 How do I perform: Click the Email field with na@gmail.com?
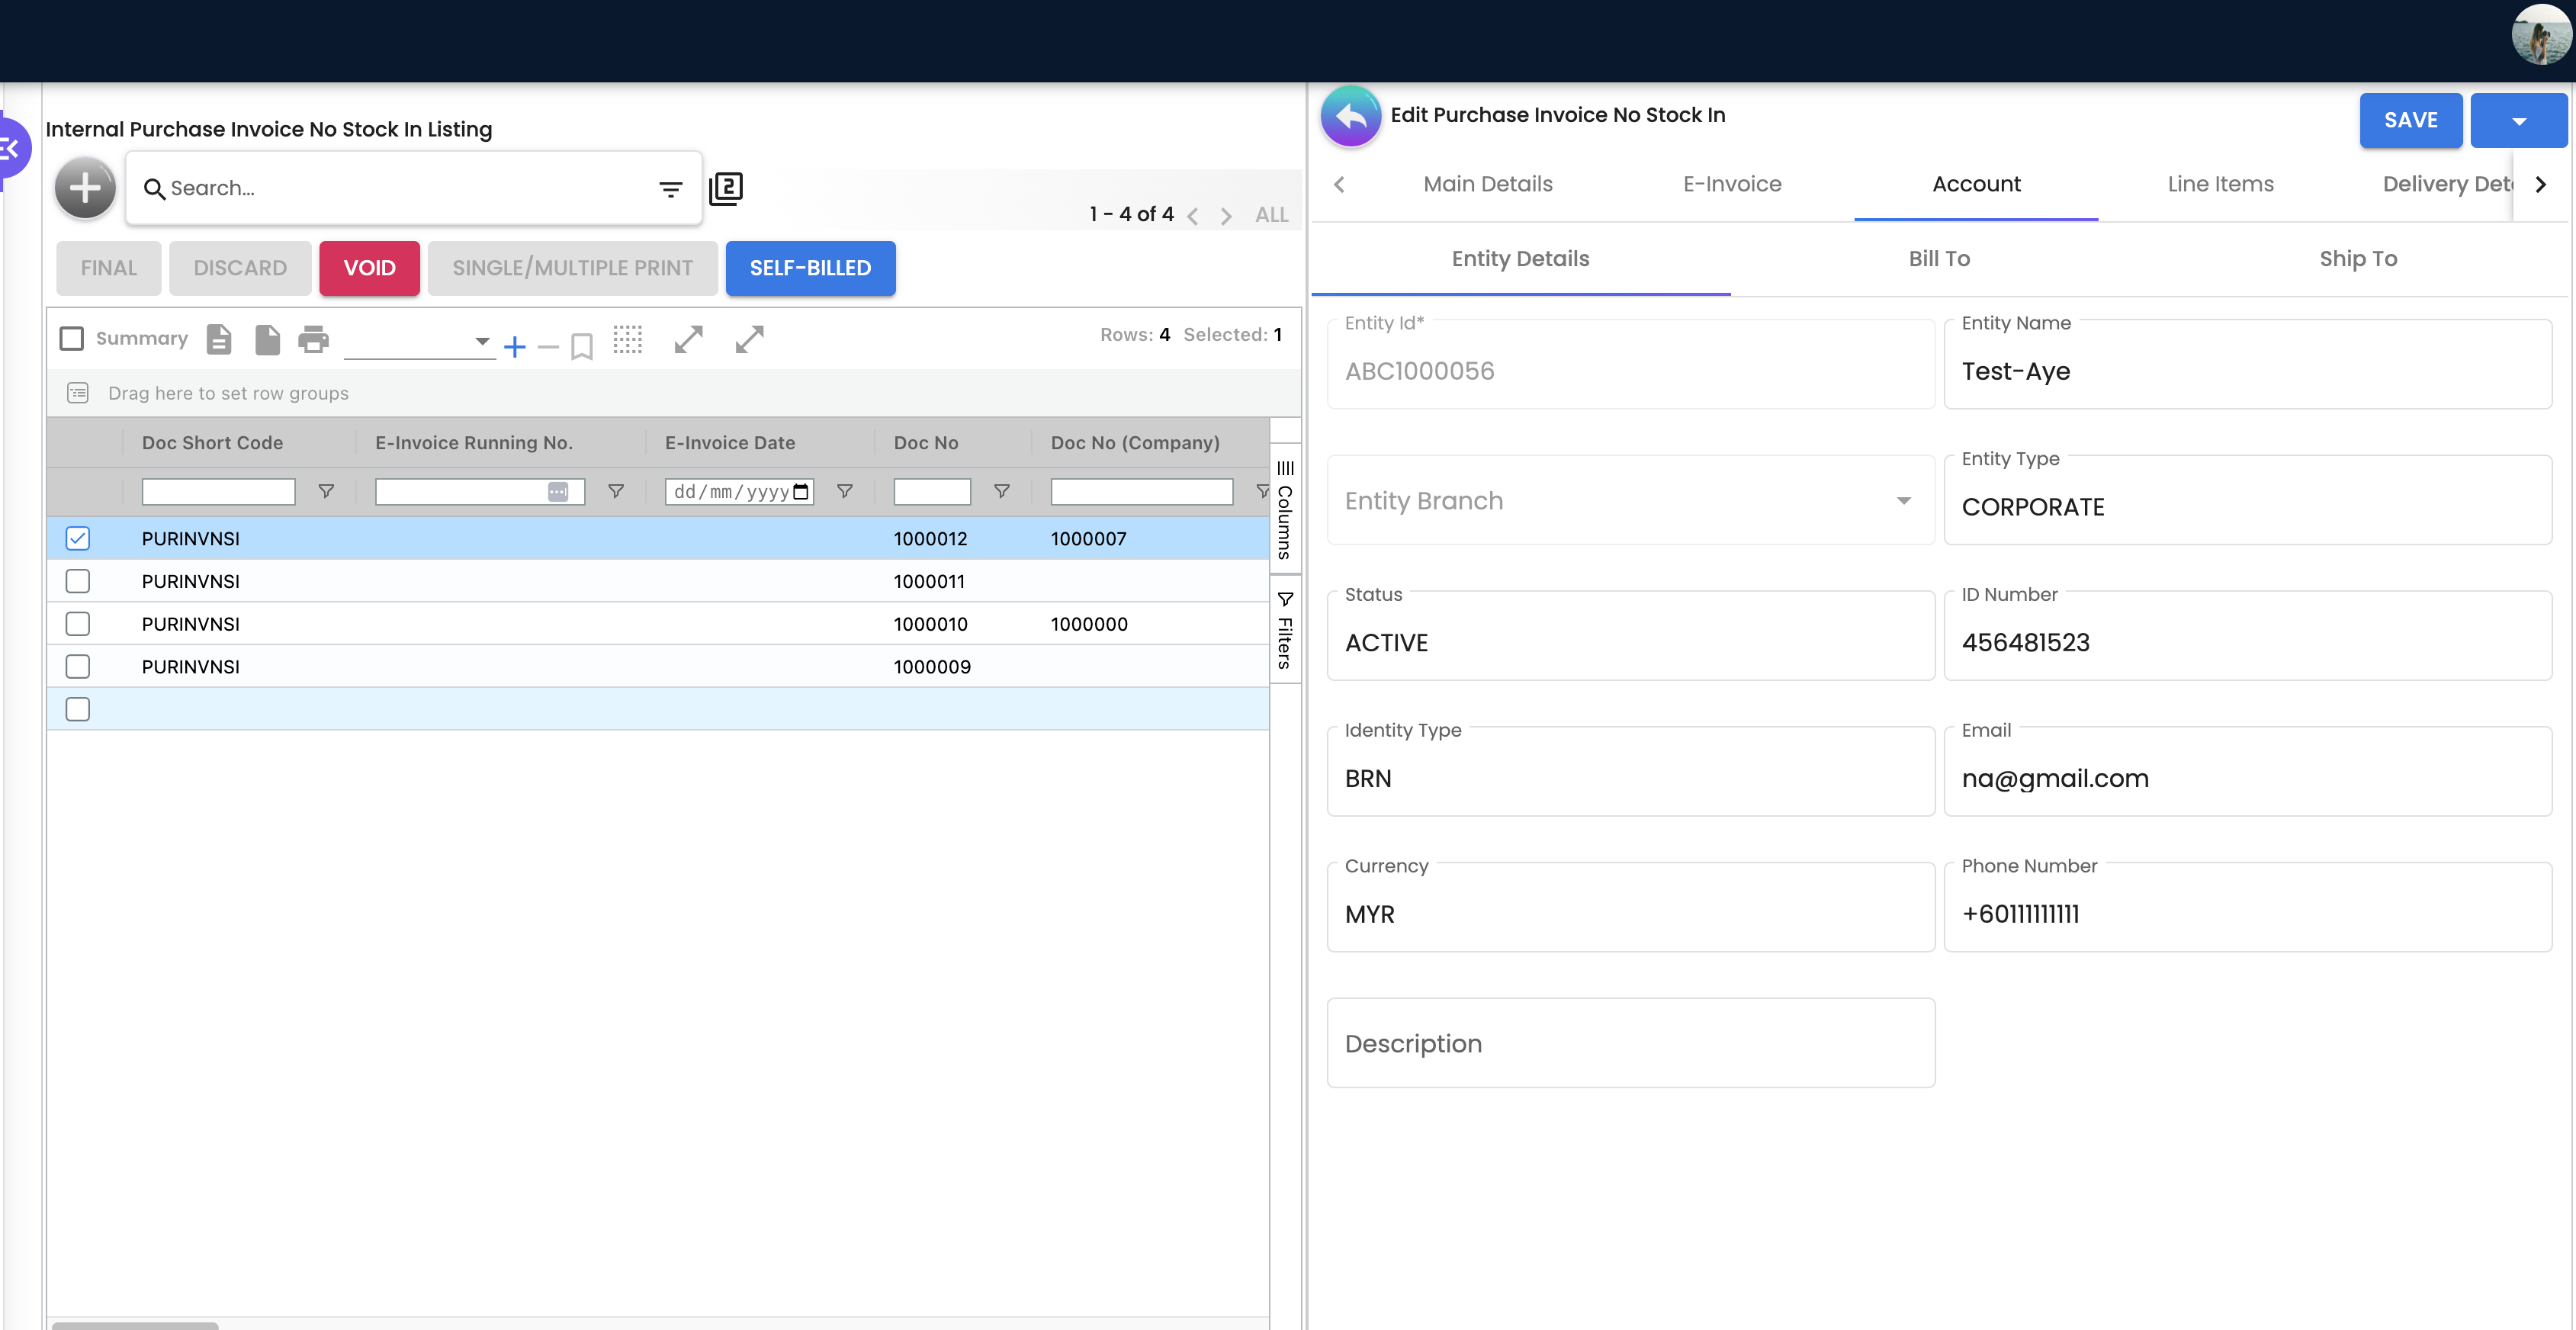[2247, 771]
